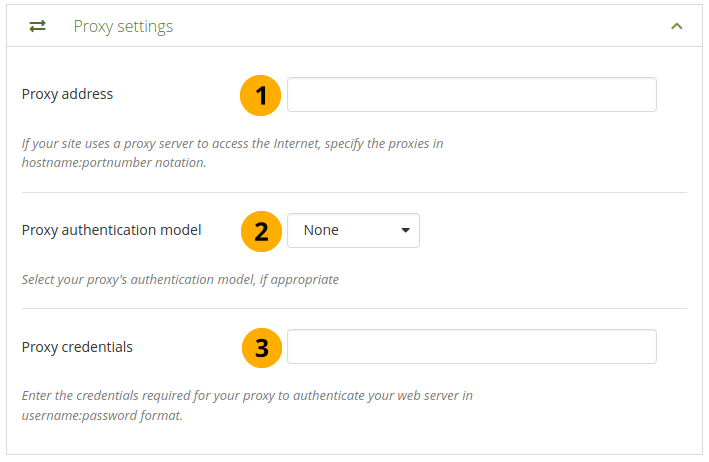Screen dimensions: 709x462
Task: Click the "username:password format" hint line
Action: click(x=102, y=415)
